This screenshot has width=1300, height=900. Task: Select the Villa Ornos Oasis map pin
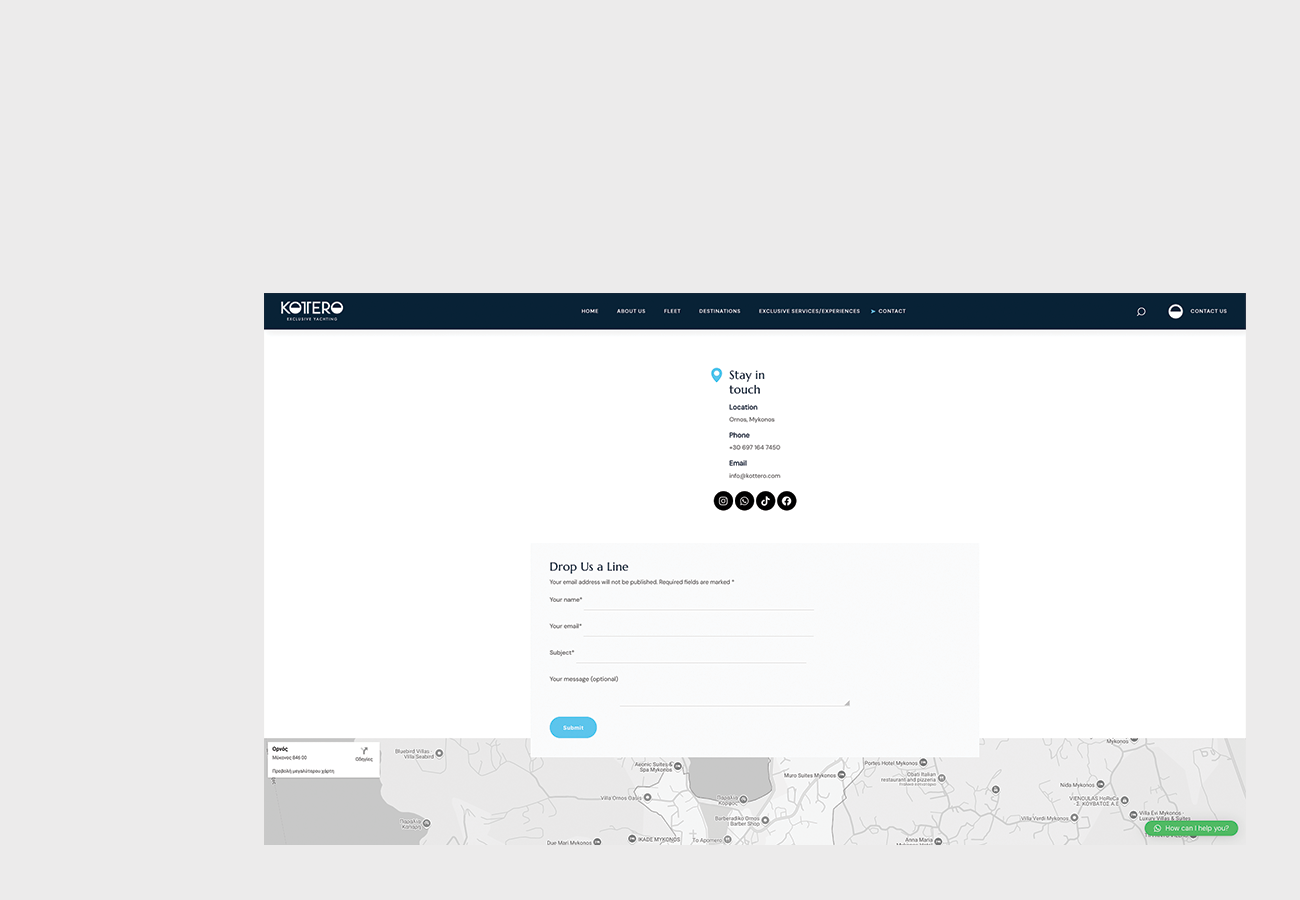[x=647, y=798]
